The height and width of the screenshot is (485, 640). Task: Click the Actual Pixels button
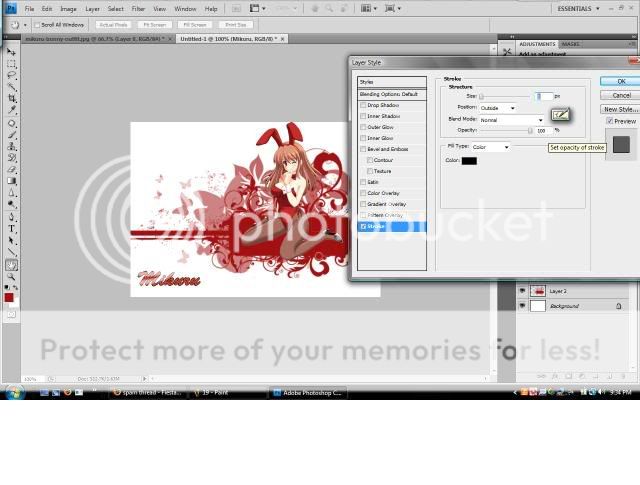113,25
